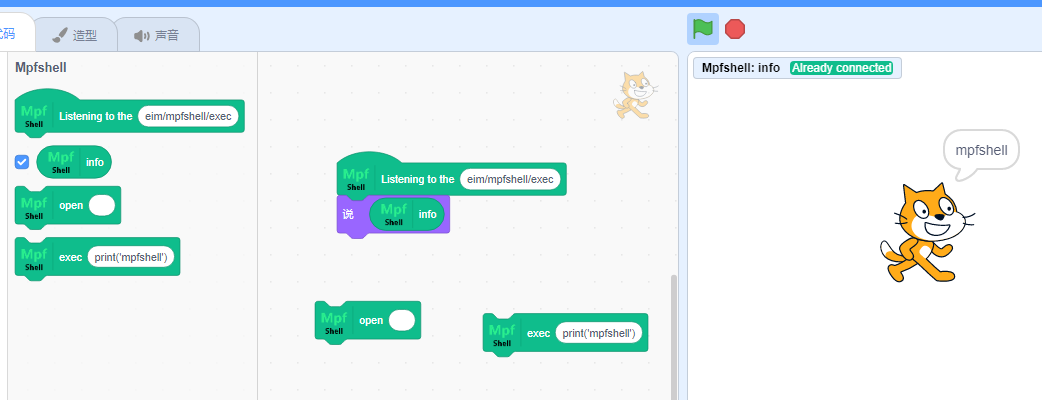Screen dimensions: 1042x400
Task: Click the faded cat watermark sprite in workspace
Action: [x=635, y=96]
